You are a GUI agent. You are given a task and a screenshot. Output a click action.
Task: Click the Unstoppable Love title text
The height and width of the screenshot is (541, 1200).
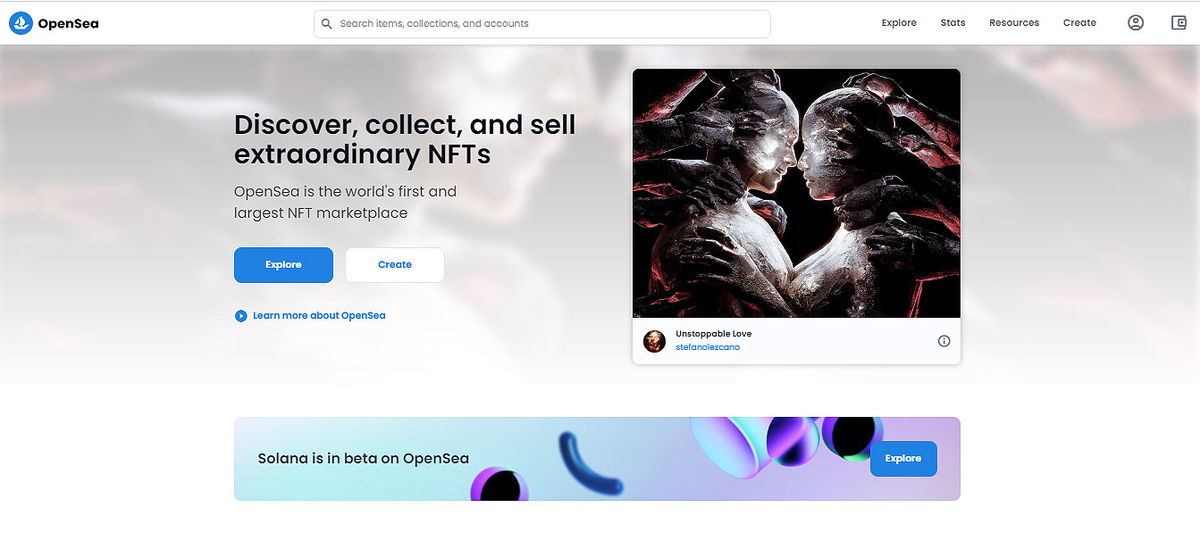pos(714,334)
